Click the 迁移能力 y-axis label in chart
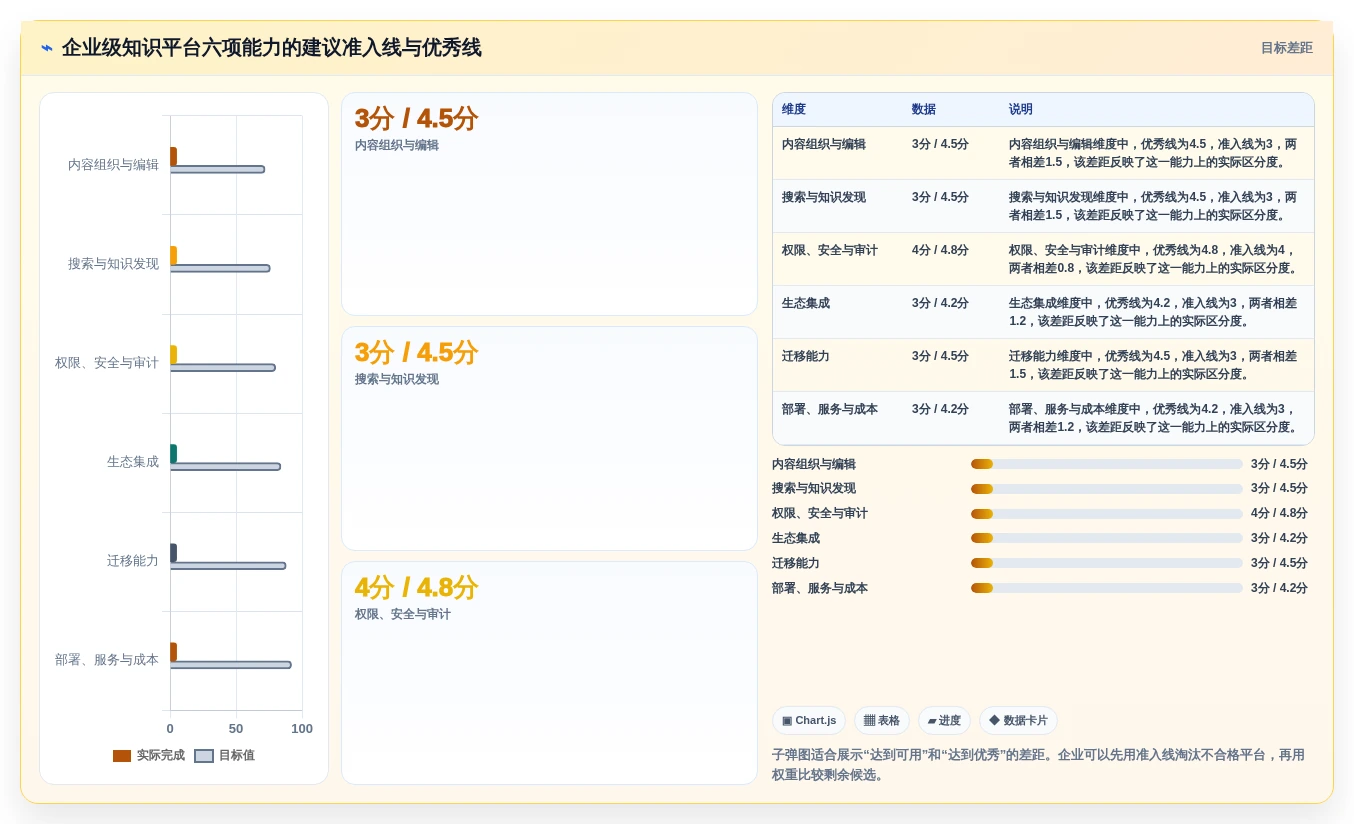The image size is (1354, 824). click(x=133, y=561)
